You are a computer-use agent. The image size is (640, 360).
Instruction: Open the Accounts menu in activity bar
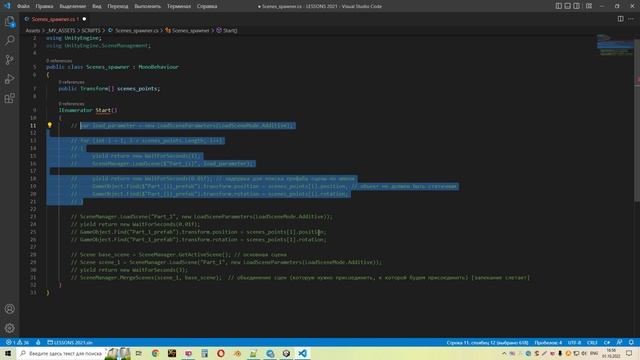[x=9, y=309]
